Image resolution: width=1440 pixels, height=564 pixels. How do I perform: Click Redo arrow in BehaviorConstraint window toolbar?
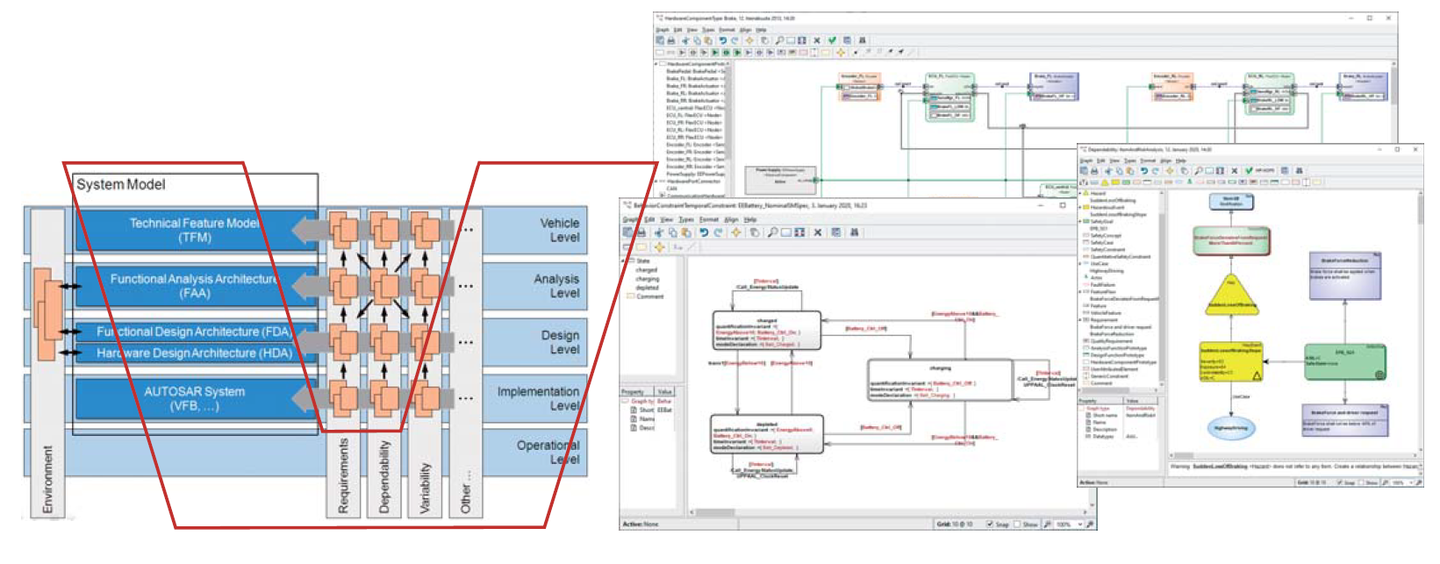click(719, 232)
